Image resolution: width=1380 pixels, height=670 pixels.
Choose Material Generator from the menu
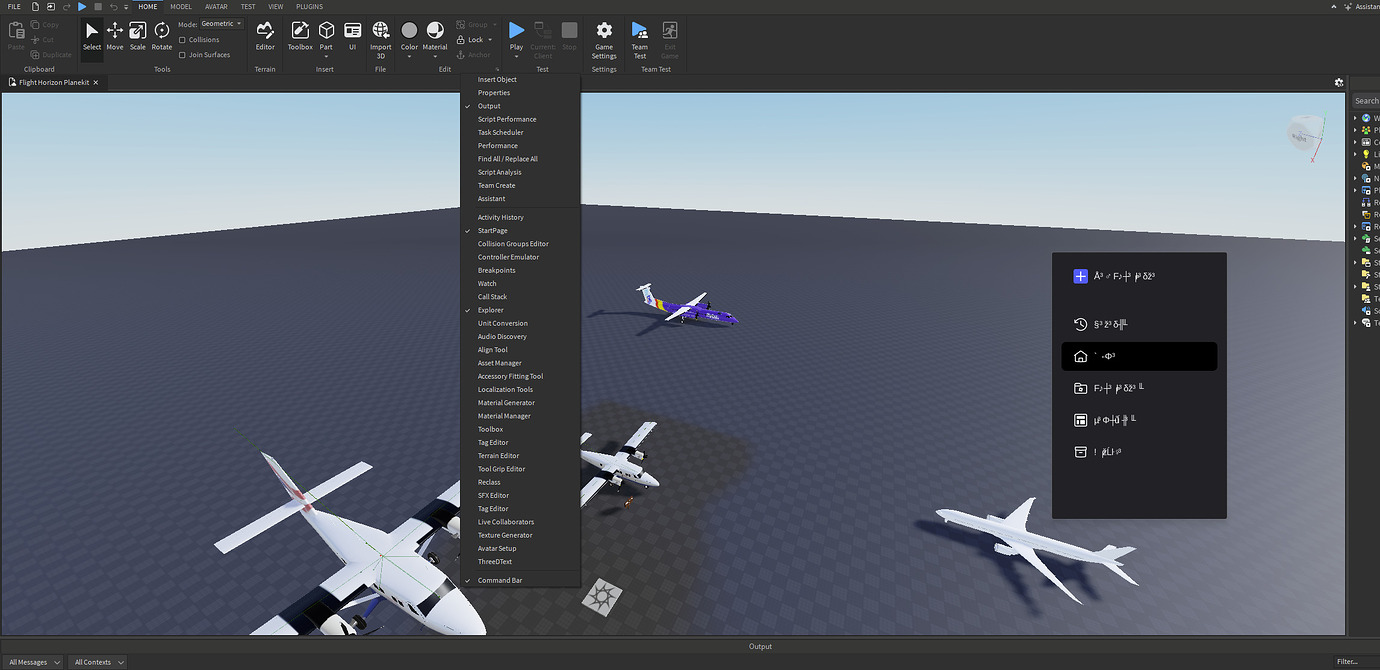[520, 403]
